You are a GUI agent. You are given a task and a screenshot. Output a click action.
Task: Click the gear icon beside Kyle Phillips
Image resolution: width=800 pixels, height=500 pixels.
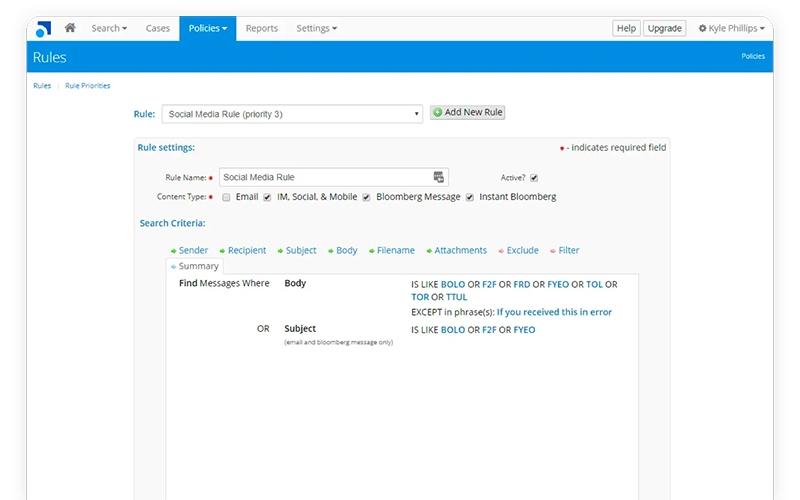tap(703, 28)
